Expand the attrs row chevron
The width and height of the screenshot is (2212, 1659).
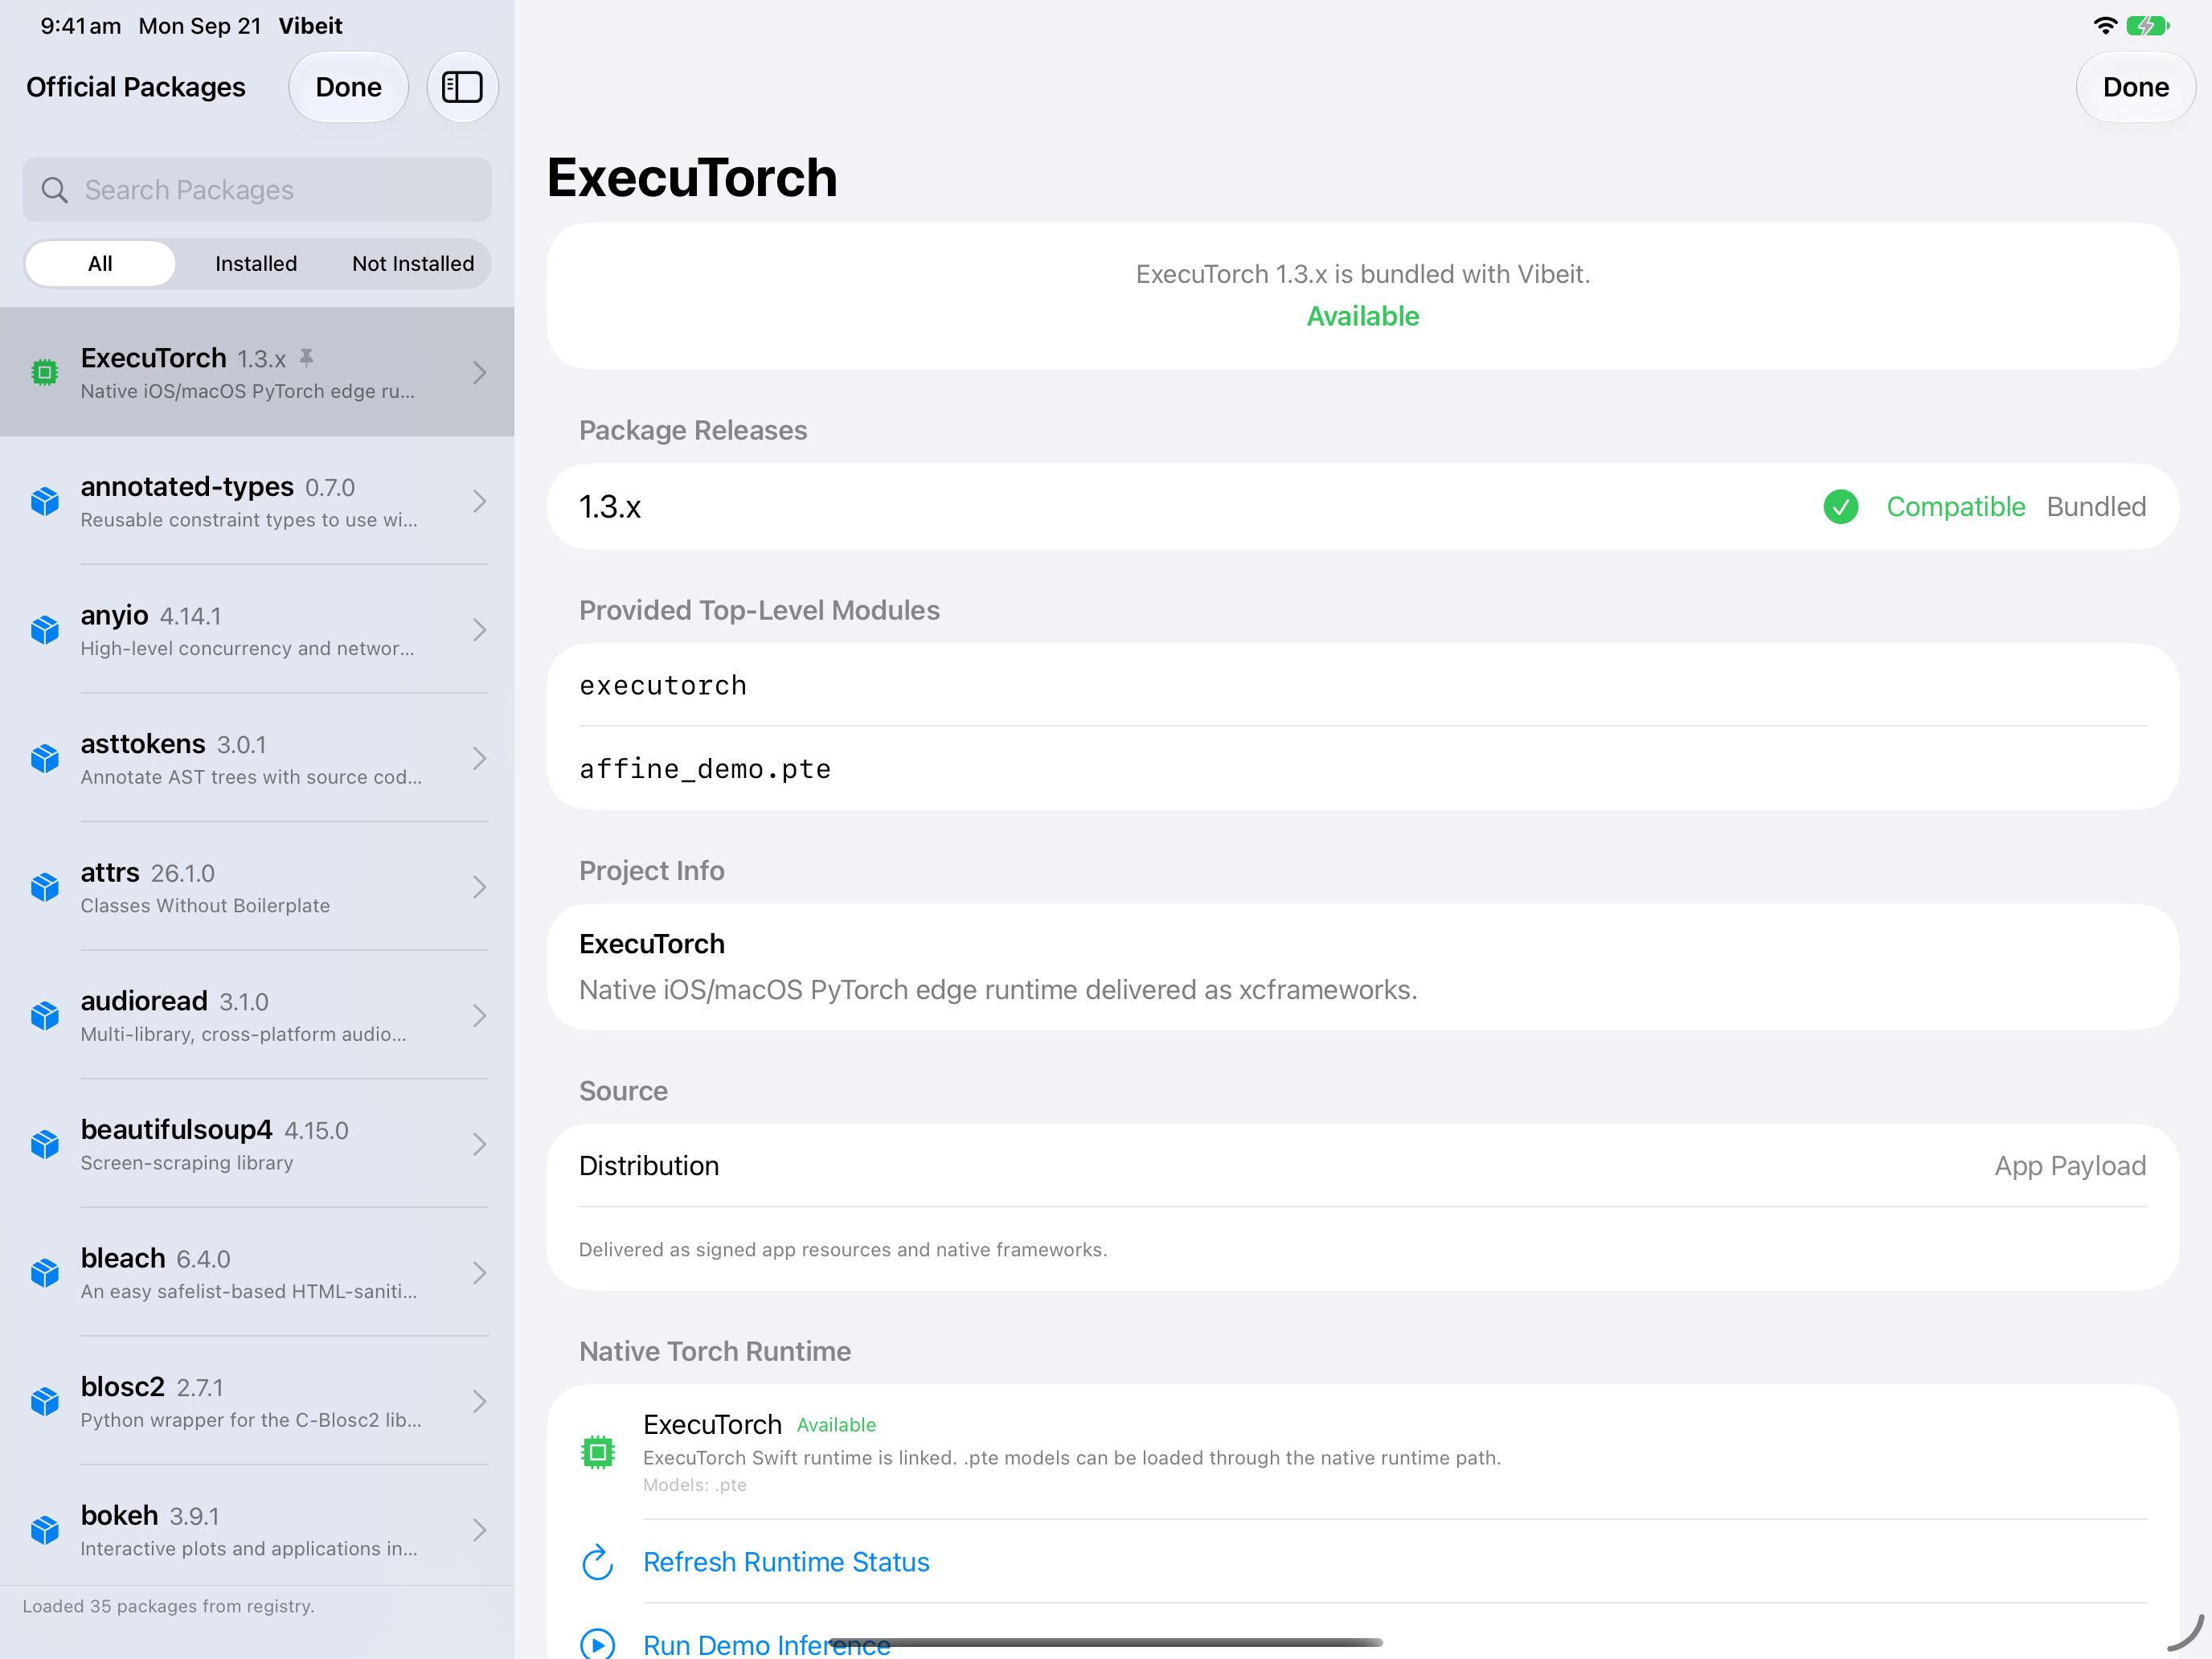[480, 887]
